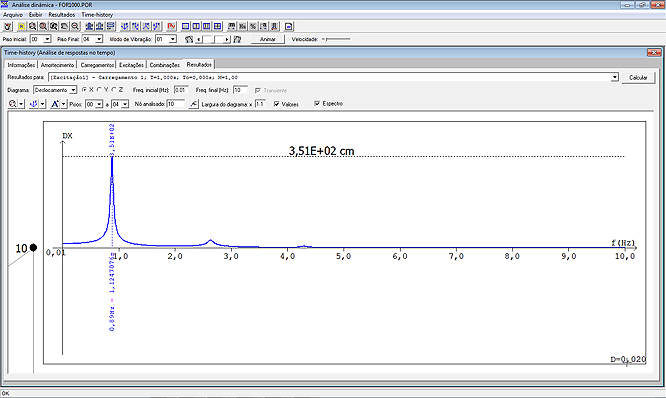The width and height of the screenshot is (666, 398).
Task: Open the Resultados para combo box arrow
Action: coord(615,77)
